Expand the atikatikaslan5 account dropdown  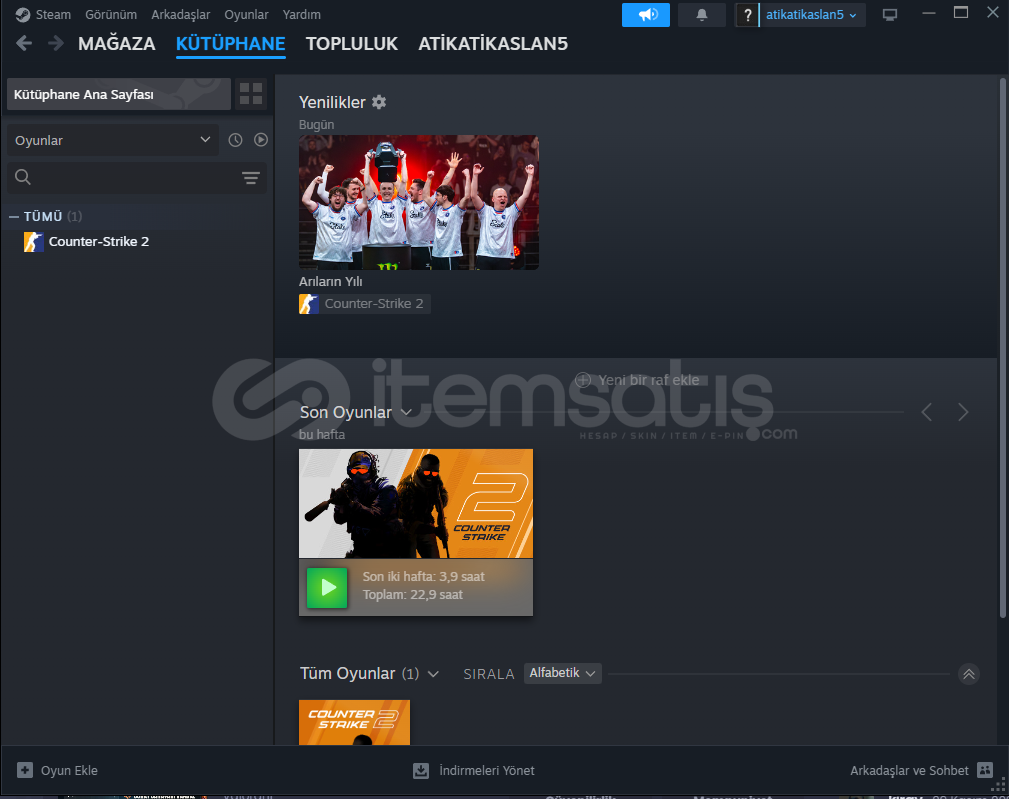(x=811, y=15)
